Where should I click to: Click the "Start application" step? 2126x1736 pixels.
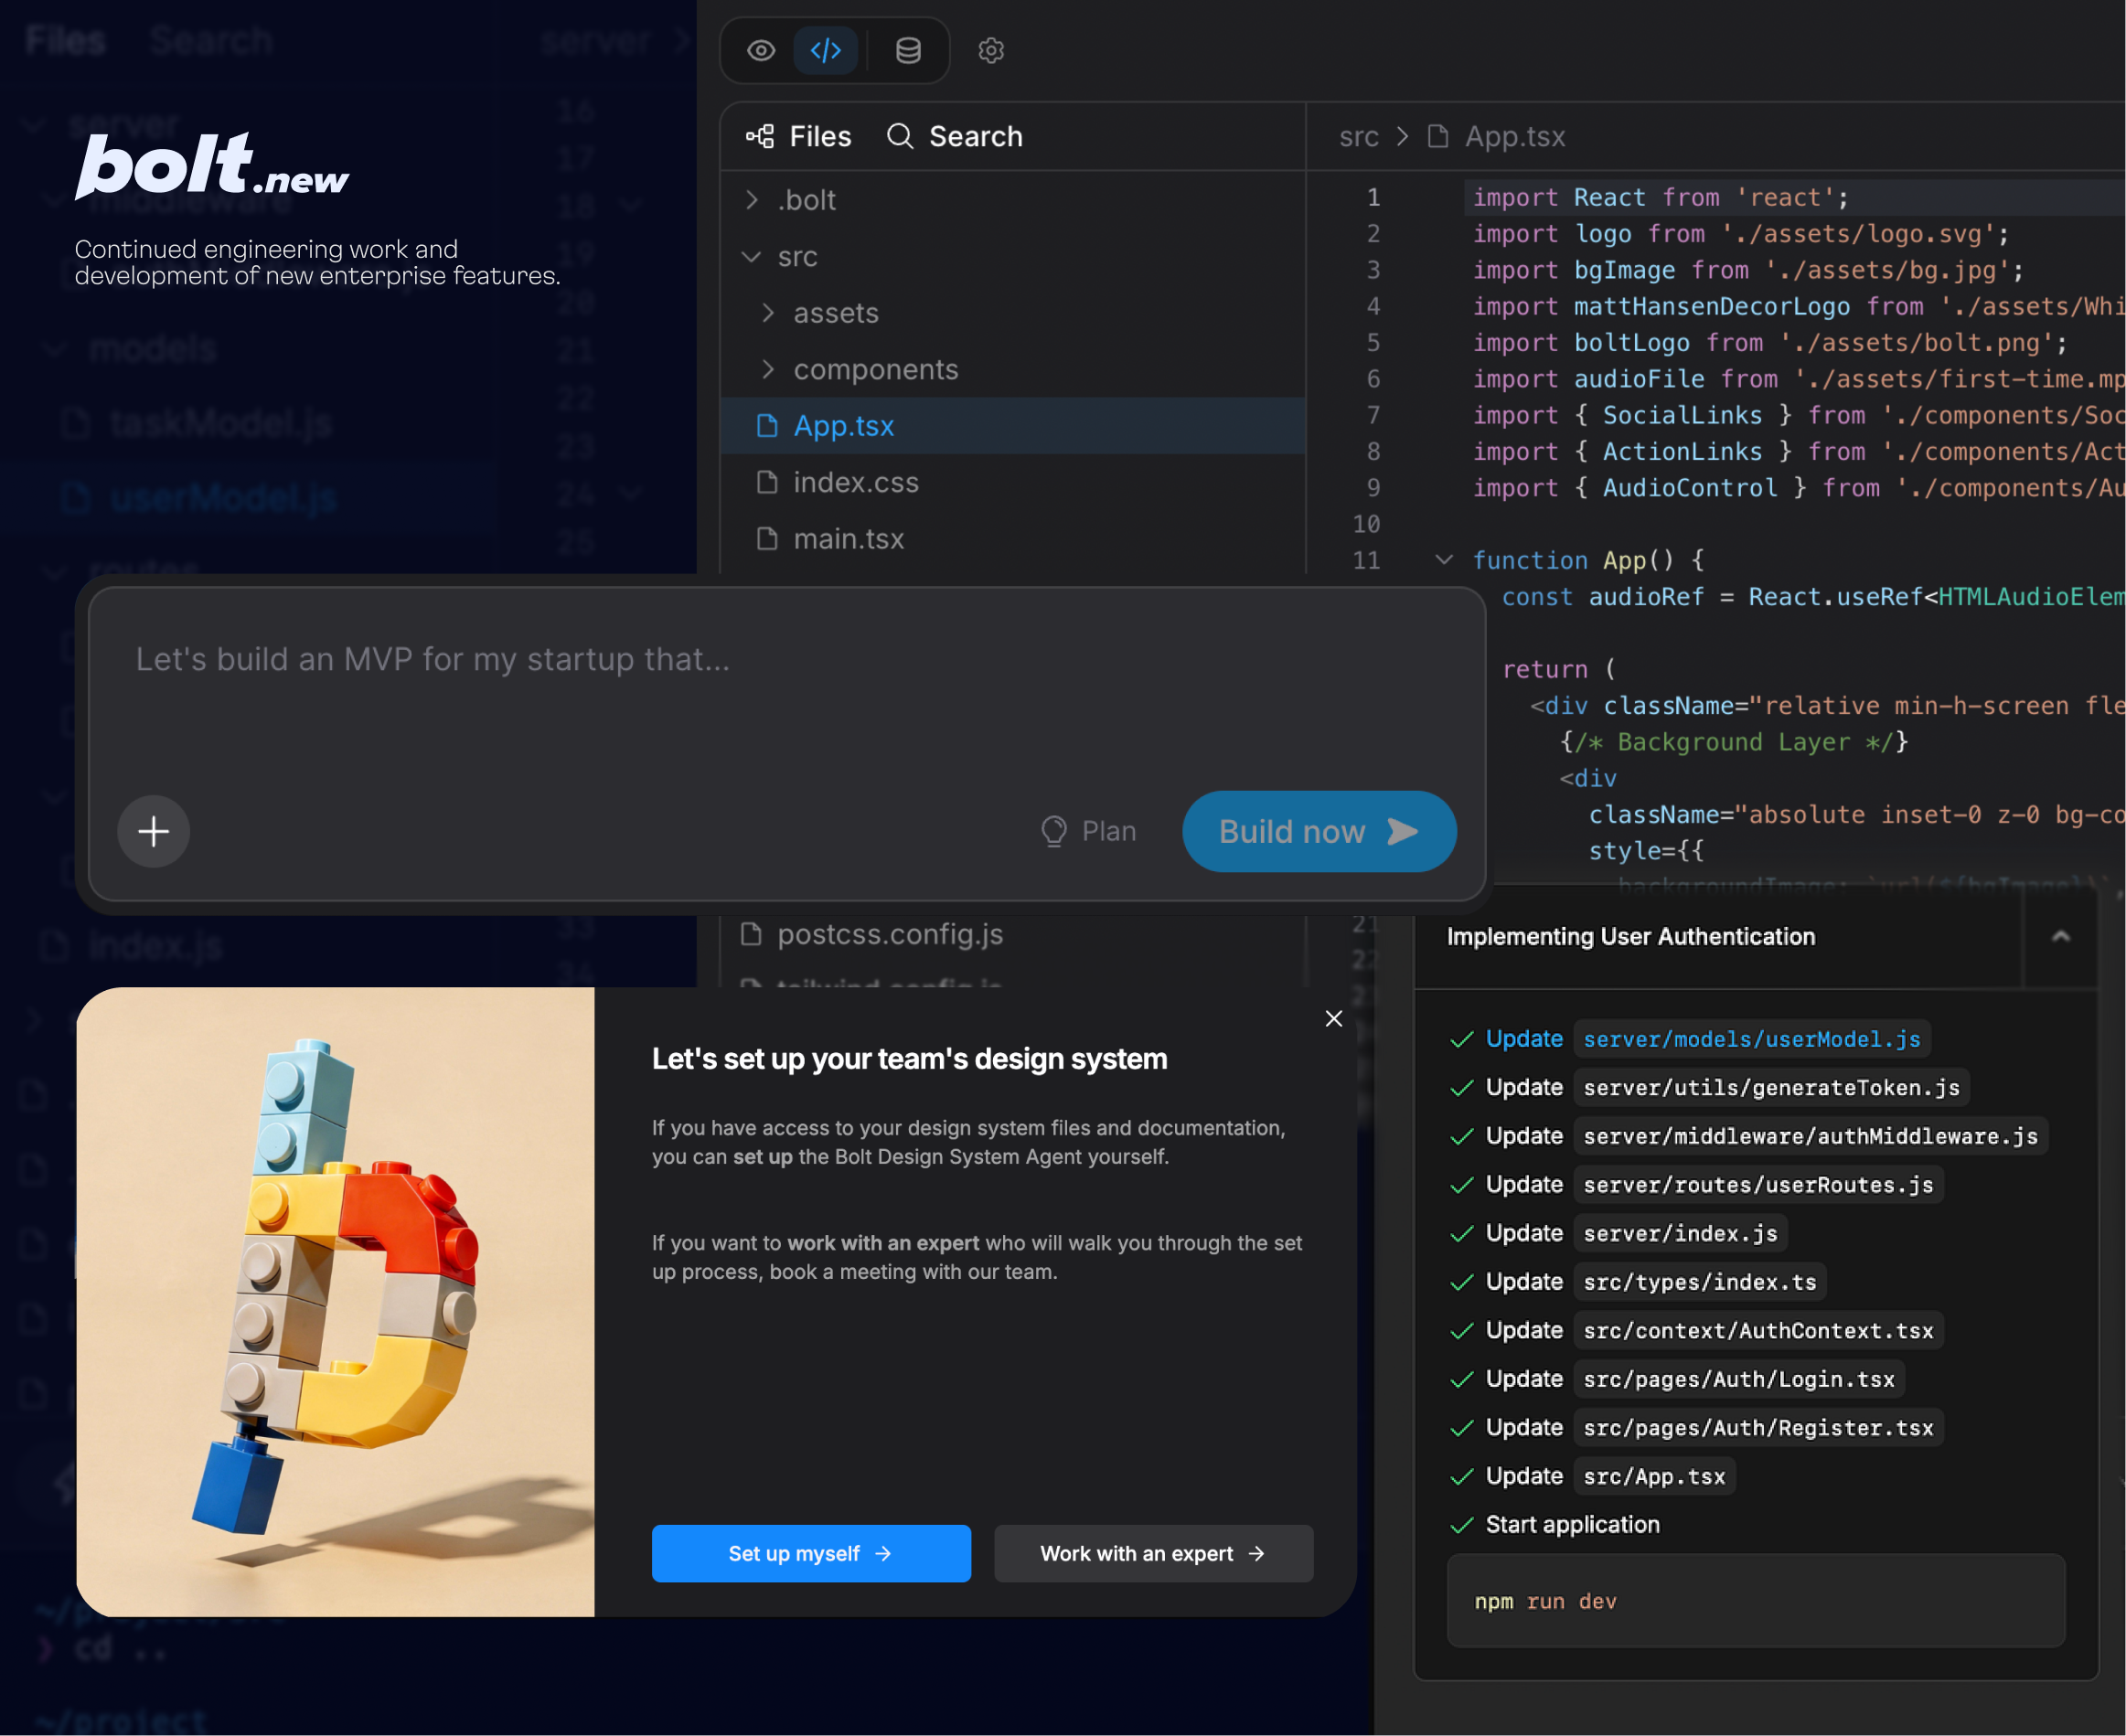tap(1572, 1524)
